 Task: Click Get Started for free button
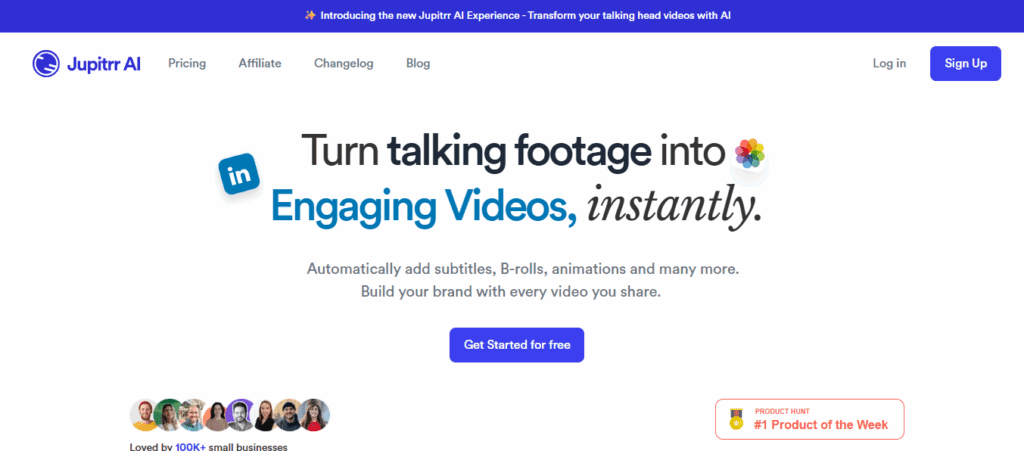coord(517,345)
